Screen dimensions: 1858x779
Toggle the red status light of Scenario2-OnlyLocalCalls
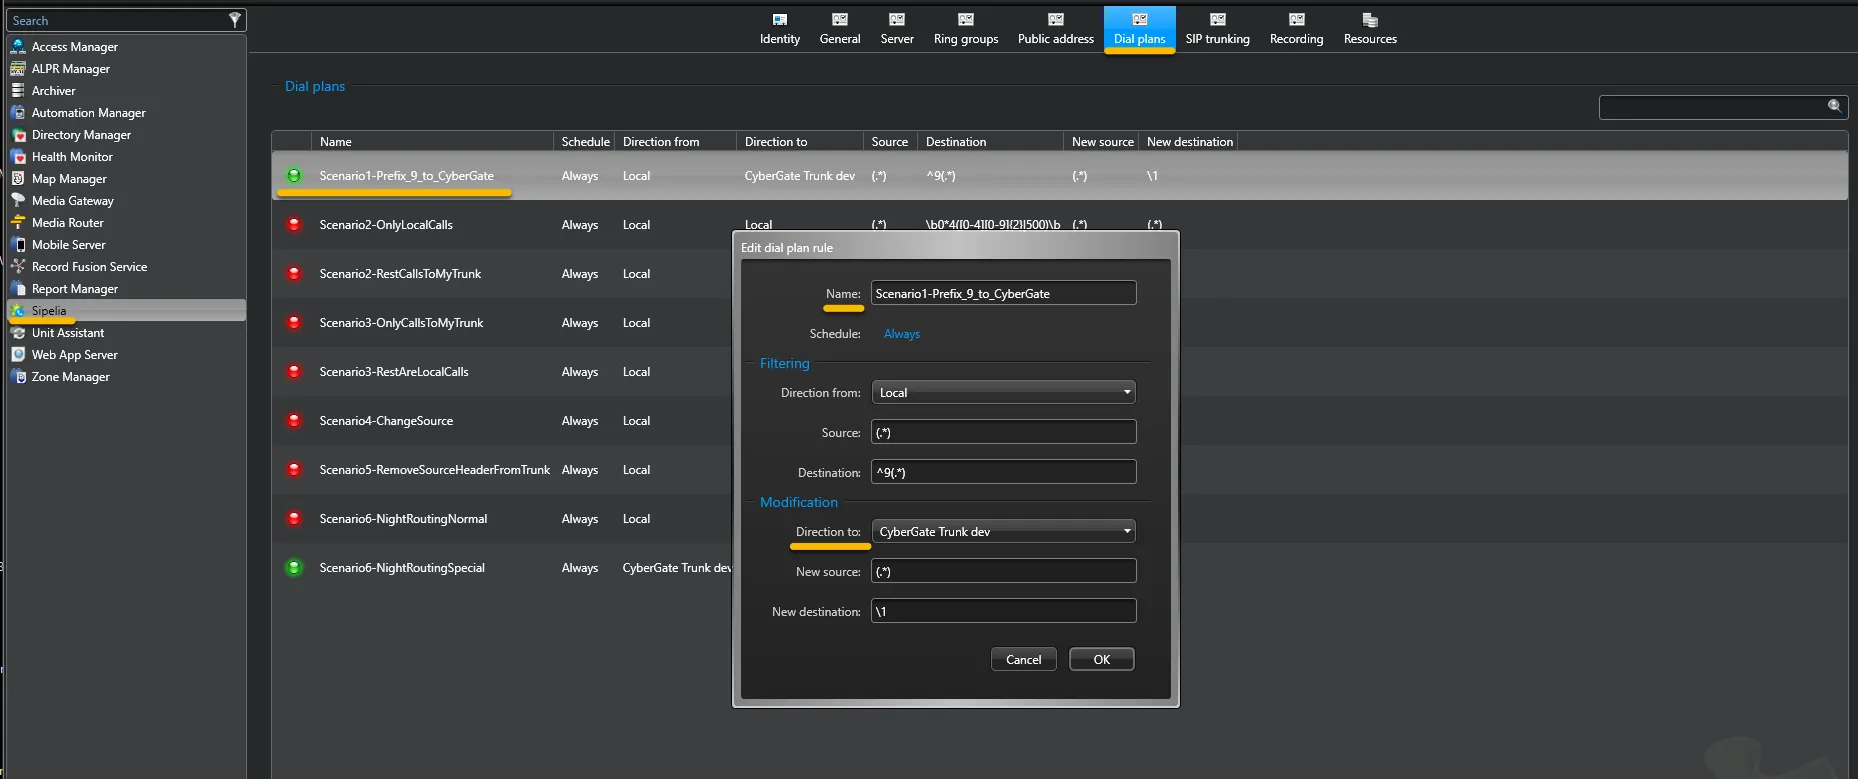click(x=294, y=224)
